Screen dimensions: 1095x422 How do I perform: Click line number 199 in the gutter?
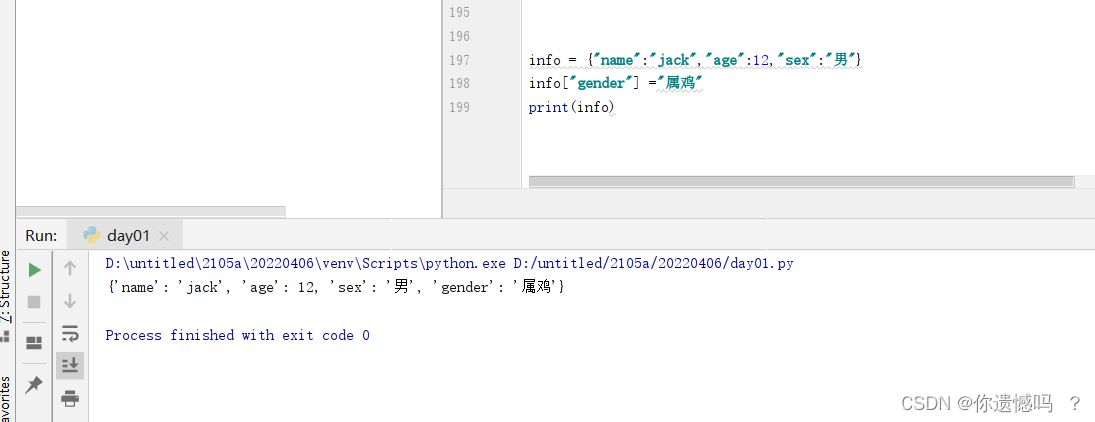click(460, 107)
